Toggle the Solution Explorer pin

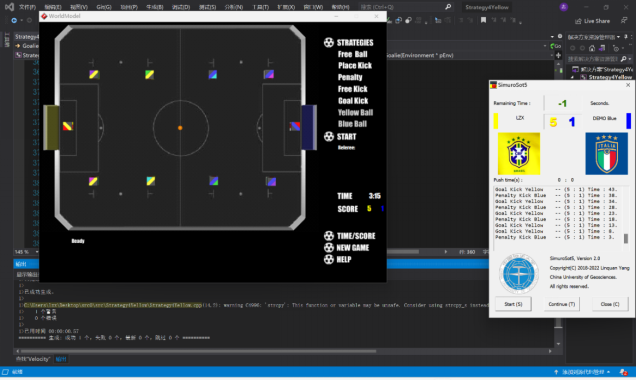pyautogui.click(x=626, y=37)
